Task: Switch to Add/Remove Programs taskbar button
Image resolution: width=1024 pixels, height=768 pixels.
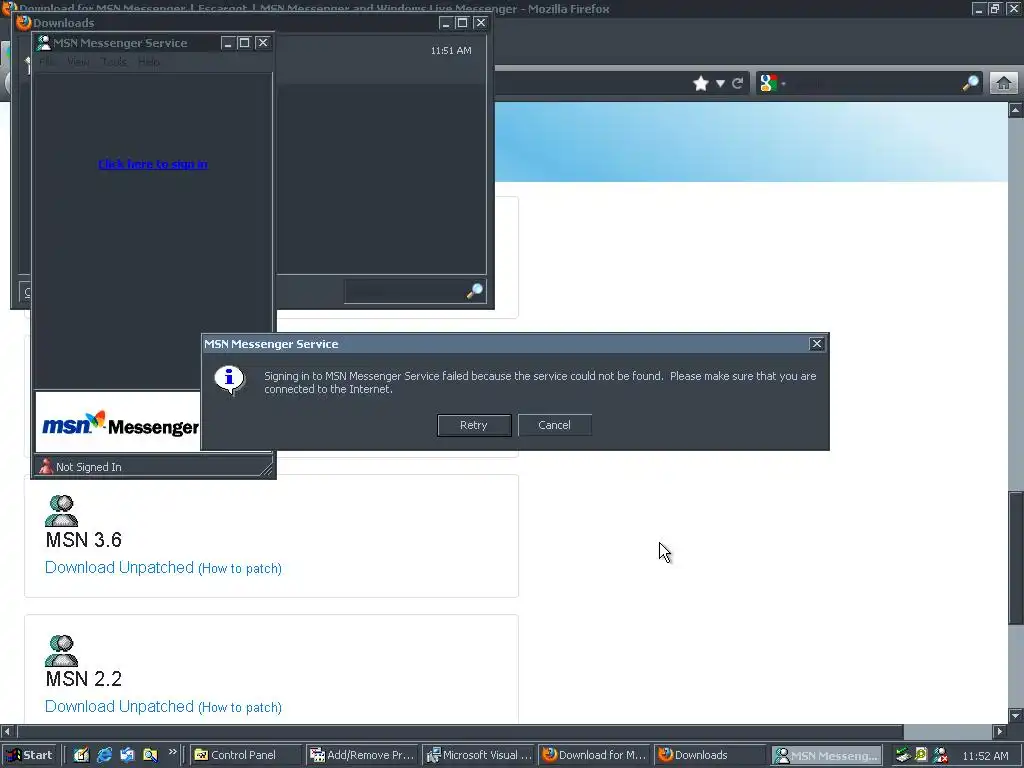Action: coord(361,755)
